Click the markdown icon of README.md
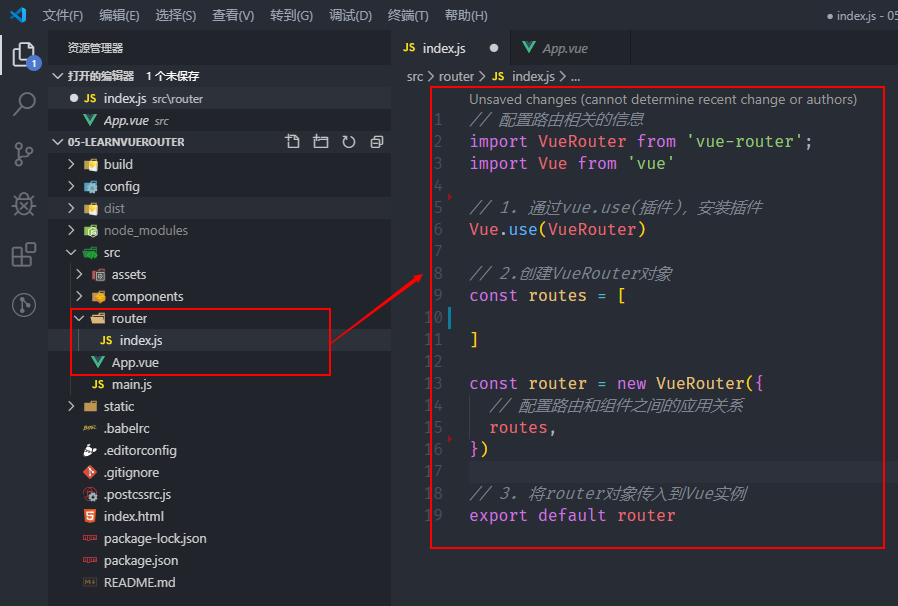The height and width of the screenshot is (606, 898). point(90,582)
